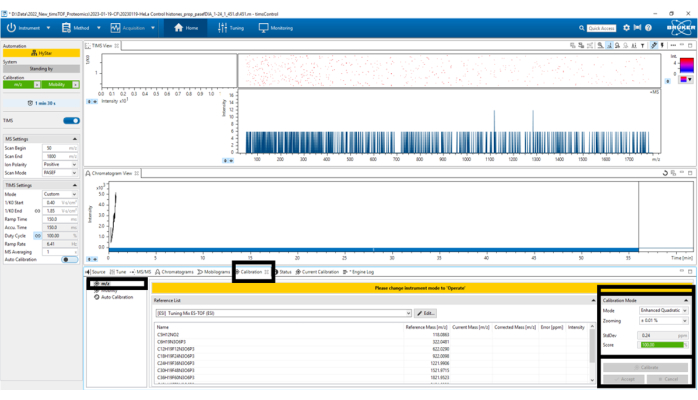
Task: Open the MS/MS tab
Action: (140, 272)
